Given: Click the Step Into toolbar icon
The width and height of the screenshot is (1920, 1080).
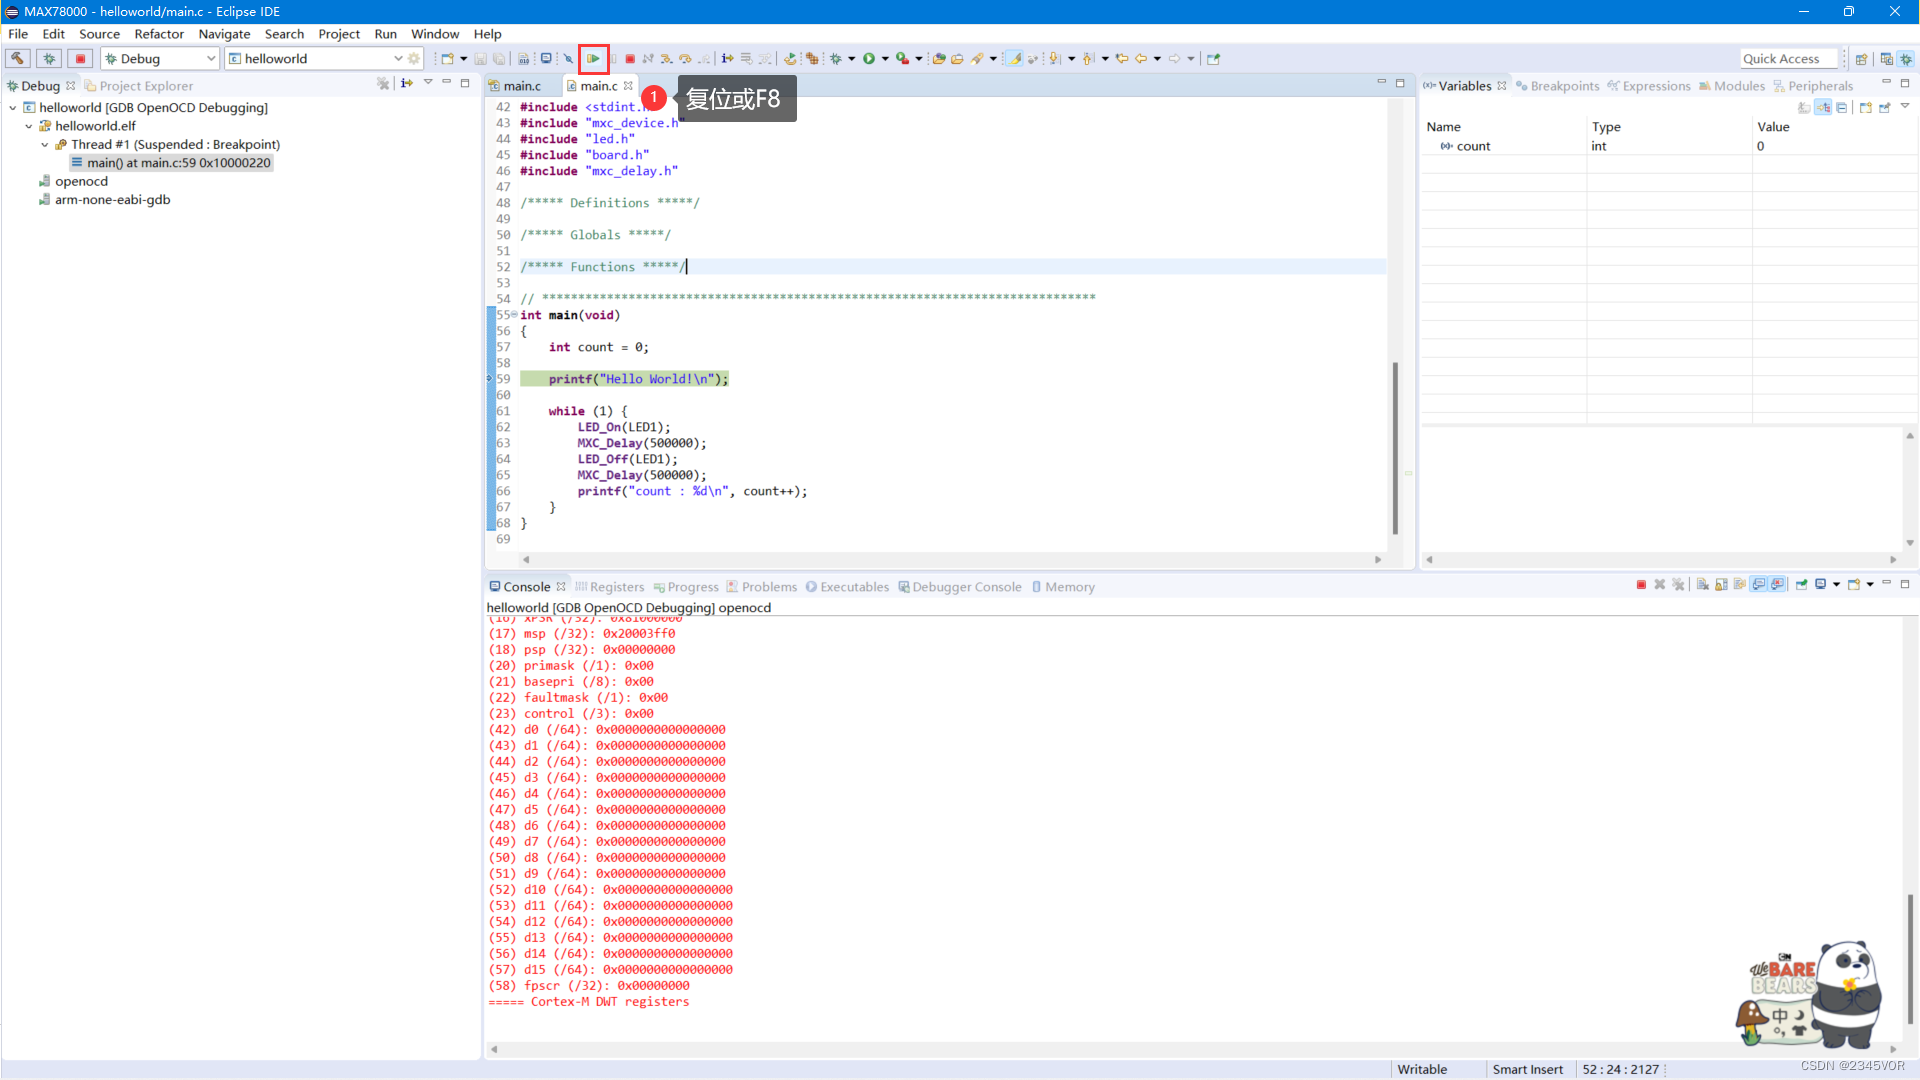Looking at the screenshot, I should 666,59.
